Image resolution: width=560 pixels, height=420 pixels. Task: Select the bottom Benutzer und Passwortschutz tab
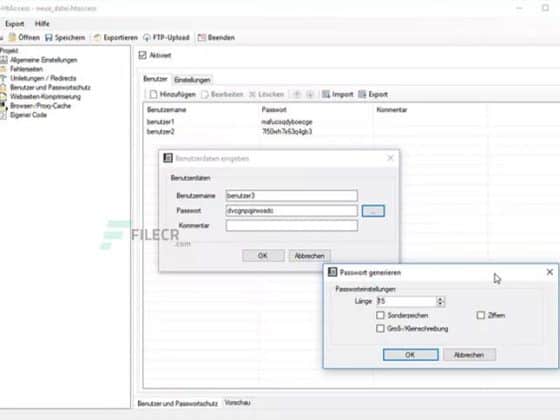178,404
